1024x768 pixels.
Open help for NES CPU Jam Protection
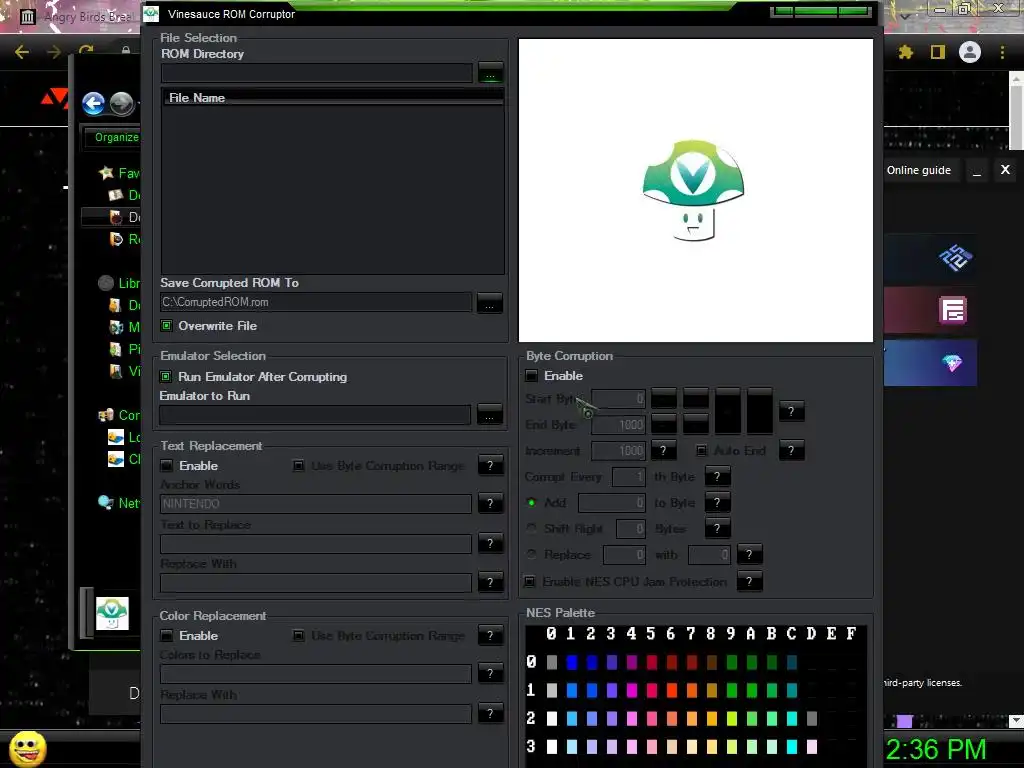pos(750,581)
